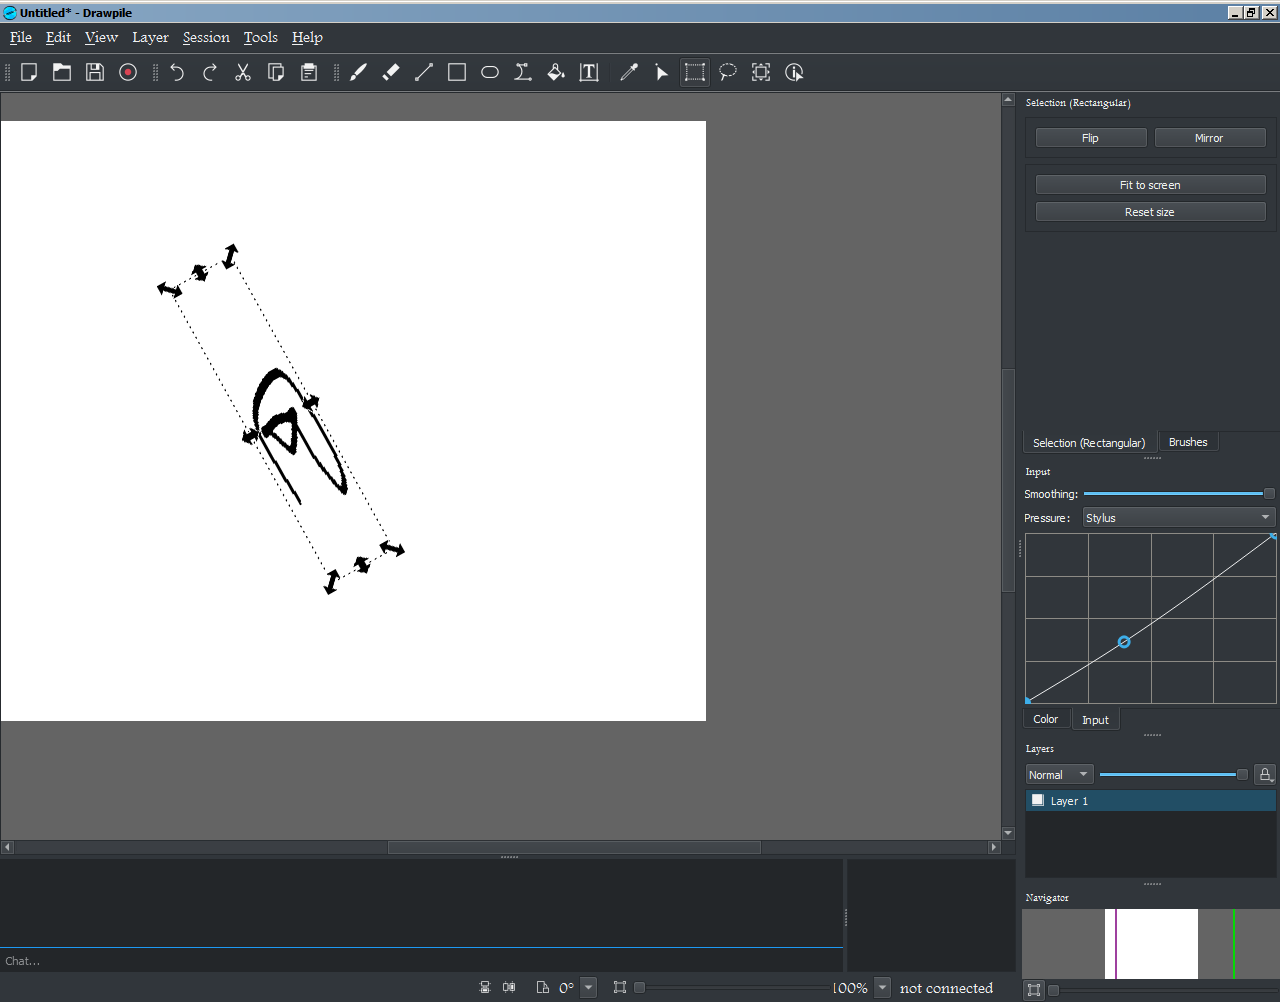The width and height of the screenshot is (1280, 1002).
Task: Toggle horizontal mirror view in status bar
Action: (x=509, y=987)
